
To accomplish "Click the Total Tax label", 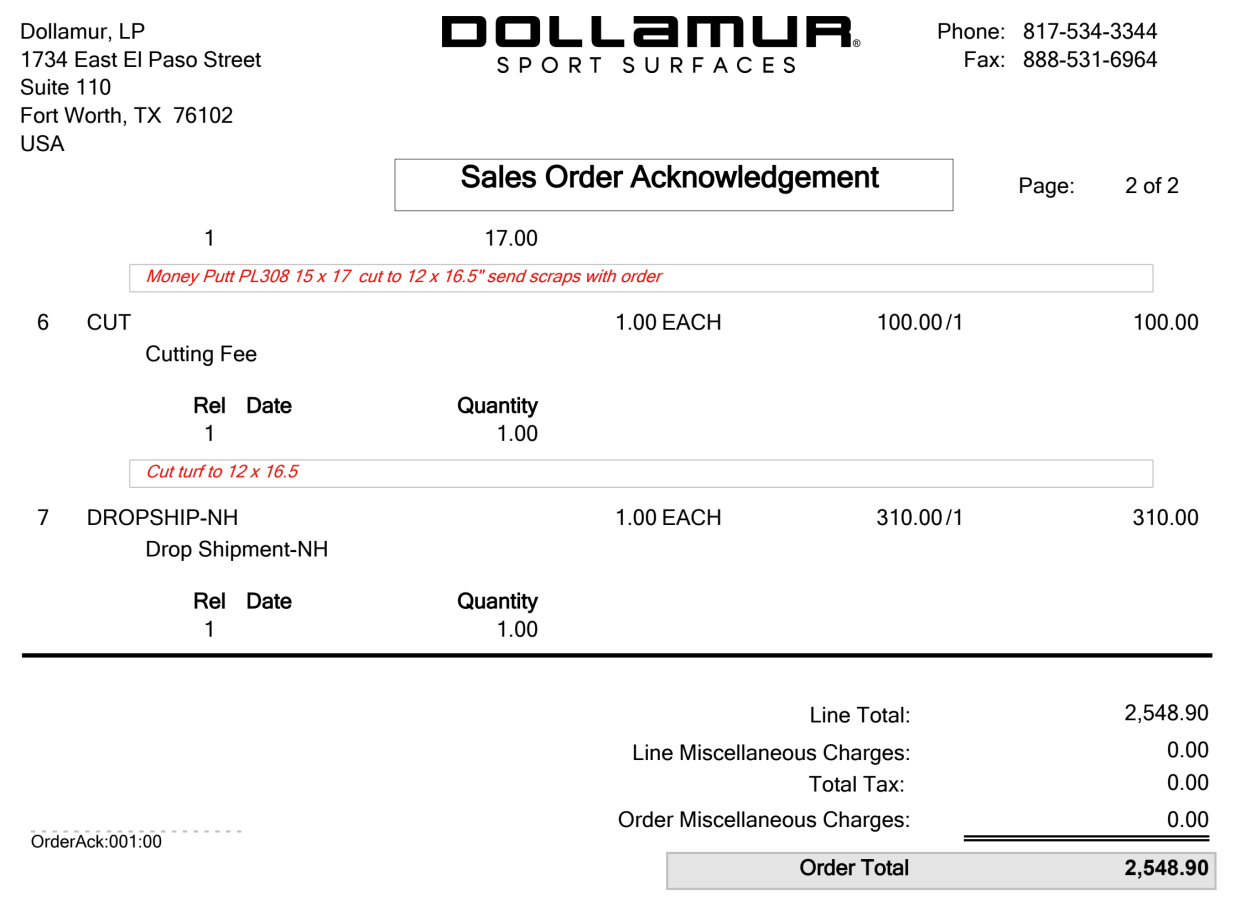I will click(857, 785).
